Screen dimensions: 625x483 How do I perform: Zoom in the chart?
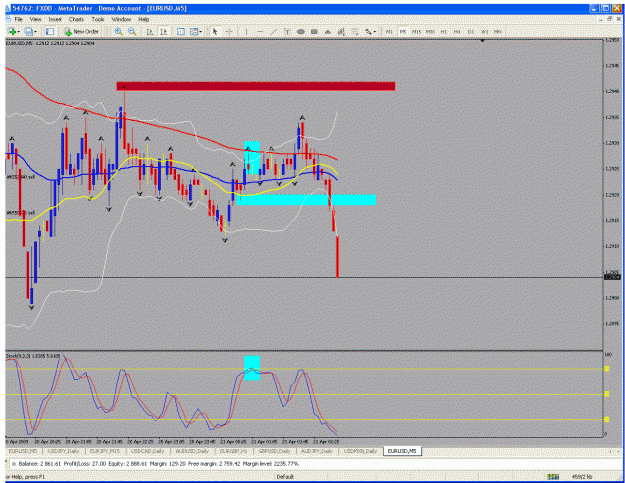[118, 31]
